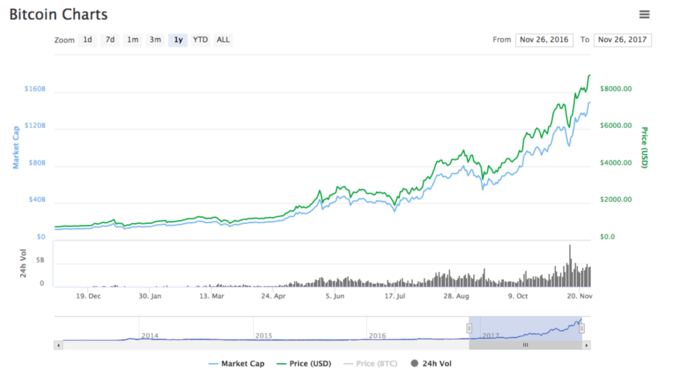
Task: Click the Price (USD) axis title
Action: pos(644,147)
